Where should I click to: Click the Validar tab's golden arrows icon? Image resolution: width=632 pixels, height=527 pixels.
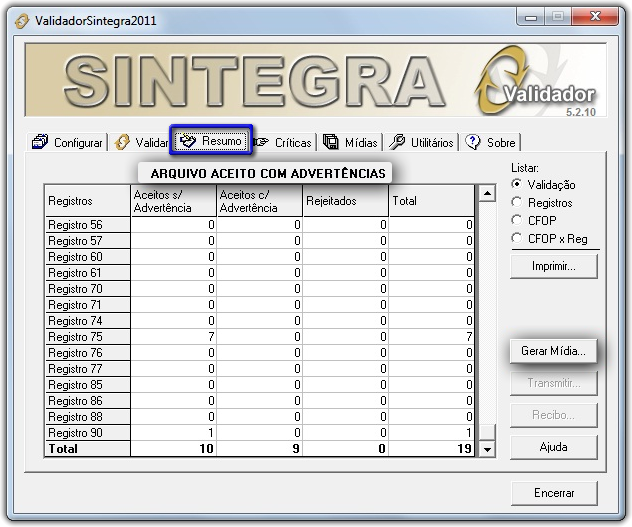[122, 142]
